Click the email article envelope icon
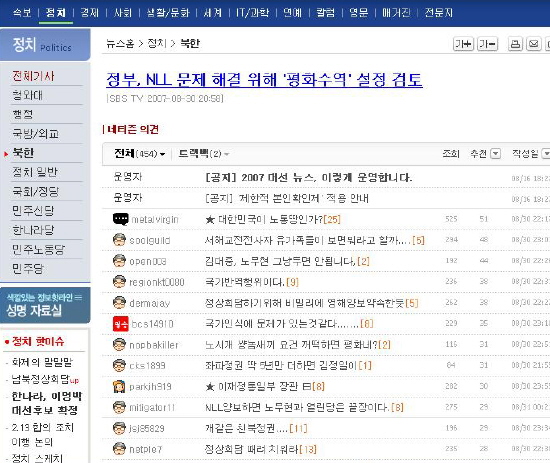Image resolution: width=550 pixels, height=463 pixels. coord(534,44)
